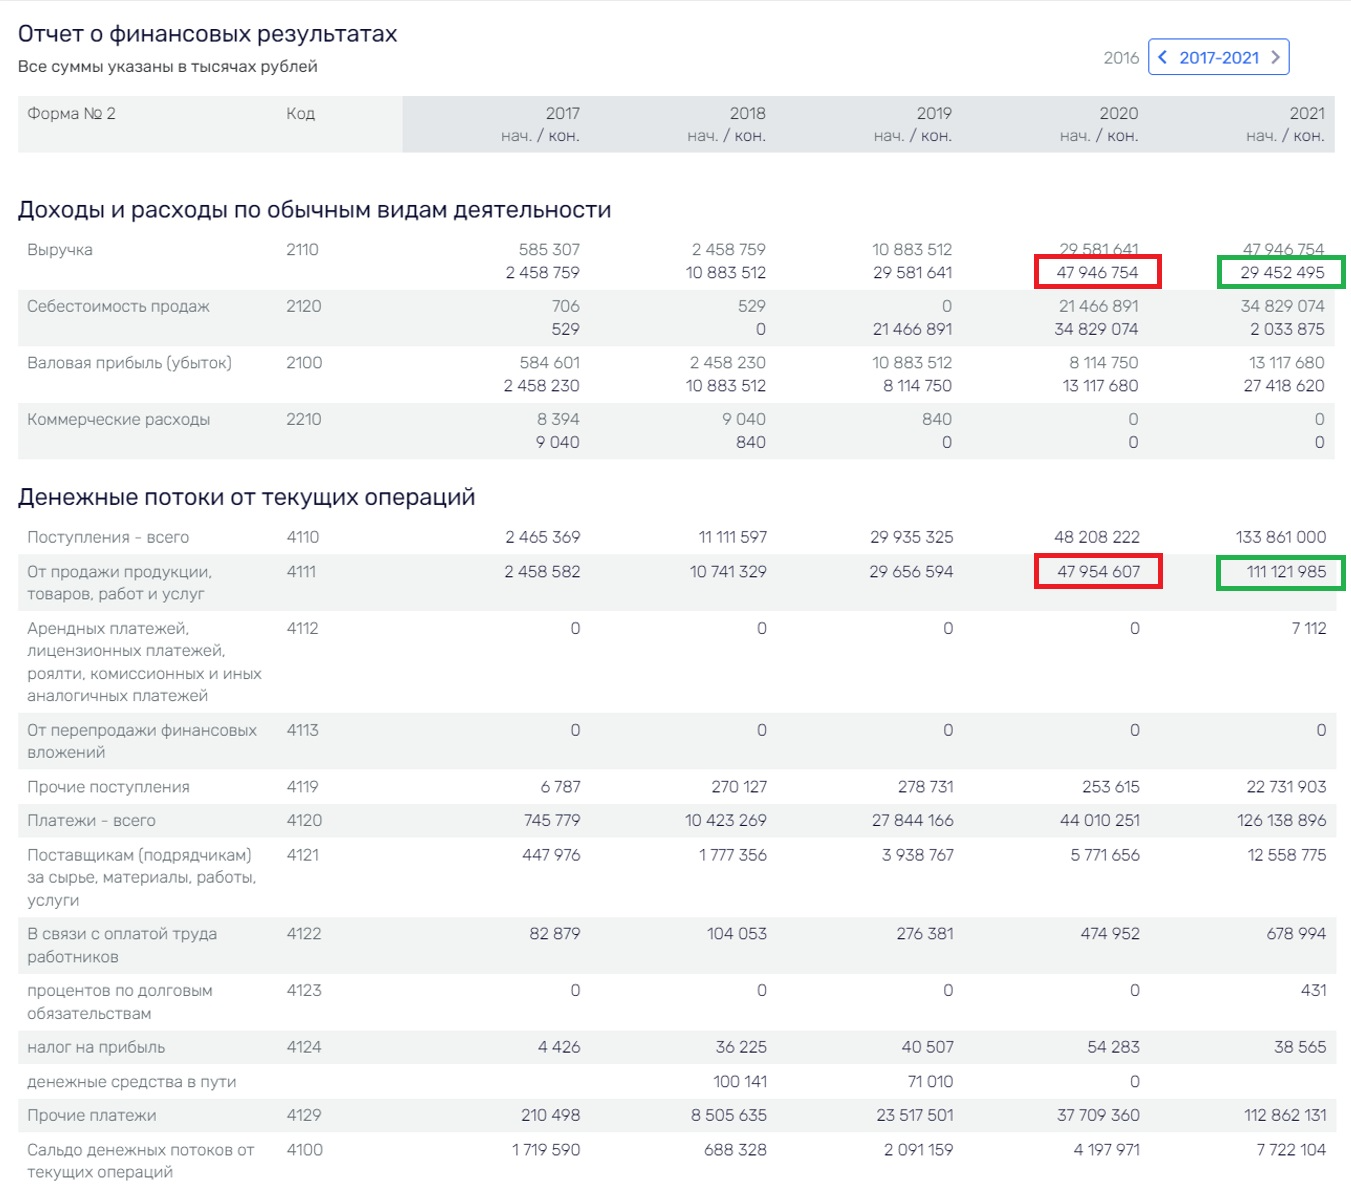Click the "Денежные потоки от текущих операций" heading

(x=246, y=498)
